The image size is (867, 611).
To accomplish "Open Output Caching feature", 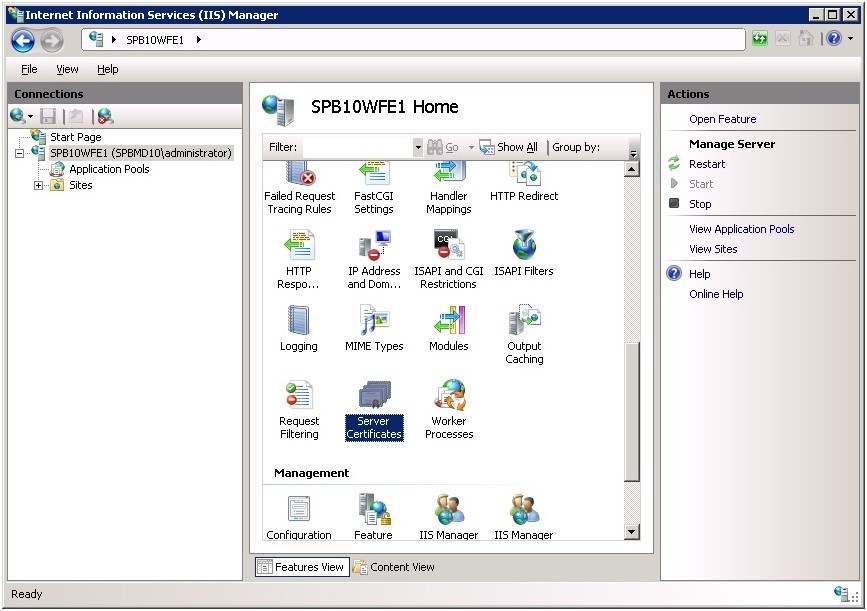I will point(524,334).
